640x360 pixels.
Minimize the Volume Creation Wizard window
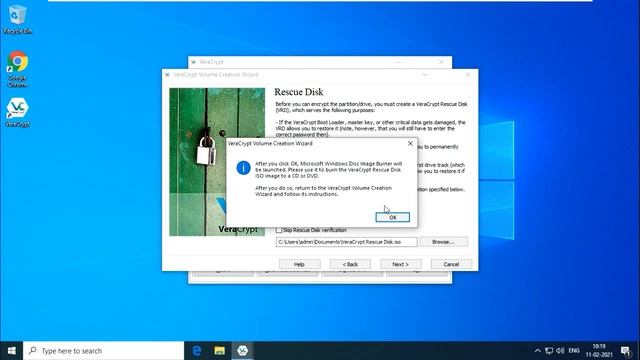click(x=425, y=75)
